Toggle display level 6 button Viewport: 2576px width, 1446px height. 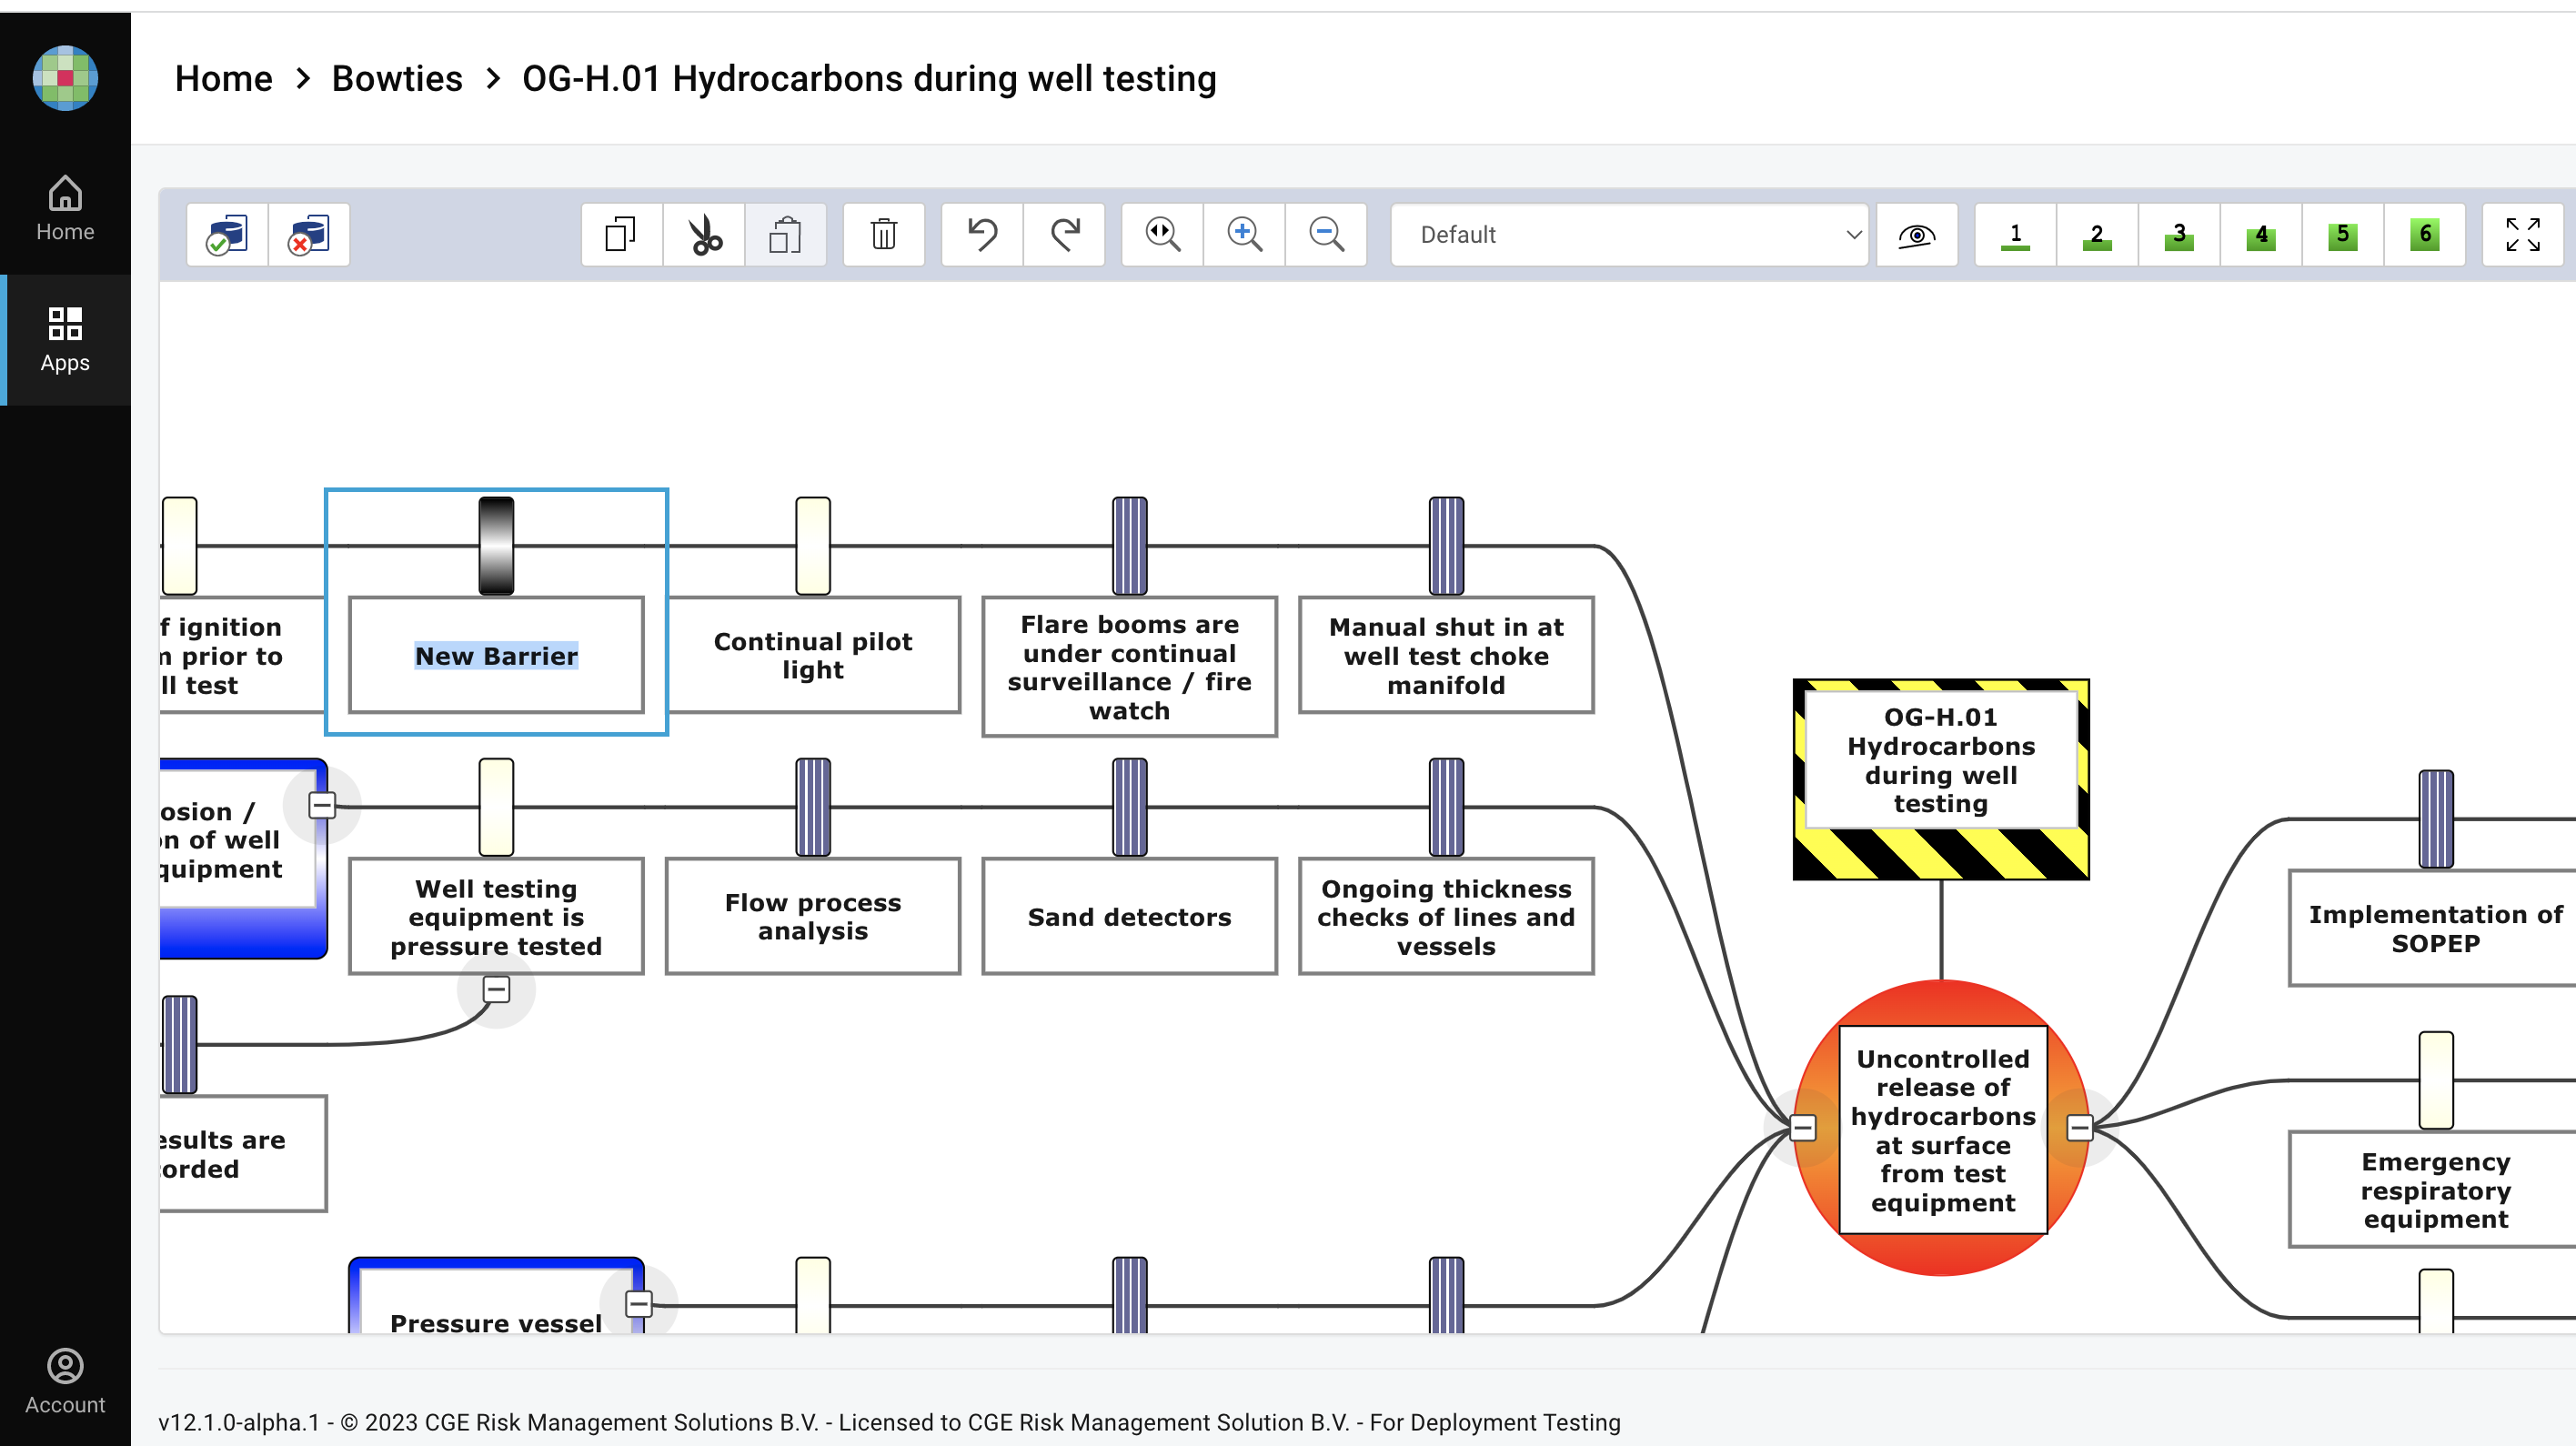click(2424, 235)
